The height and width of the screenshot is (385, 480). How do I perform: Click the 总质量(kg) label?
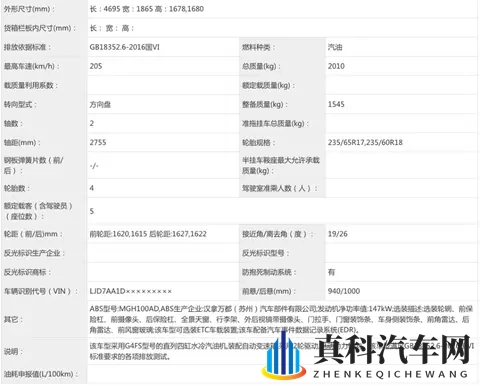click(261, 66)
